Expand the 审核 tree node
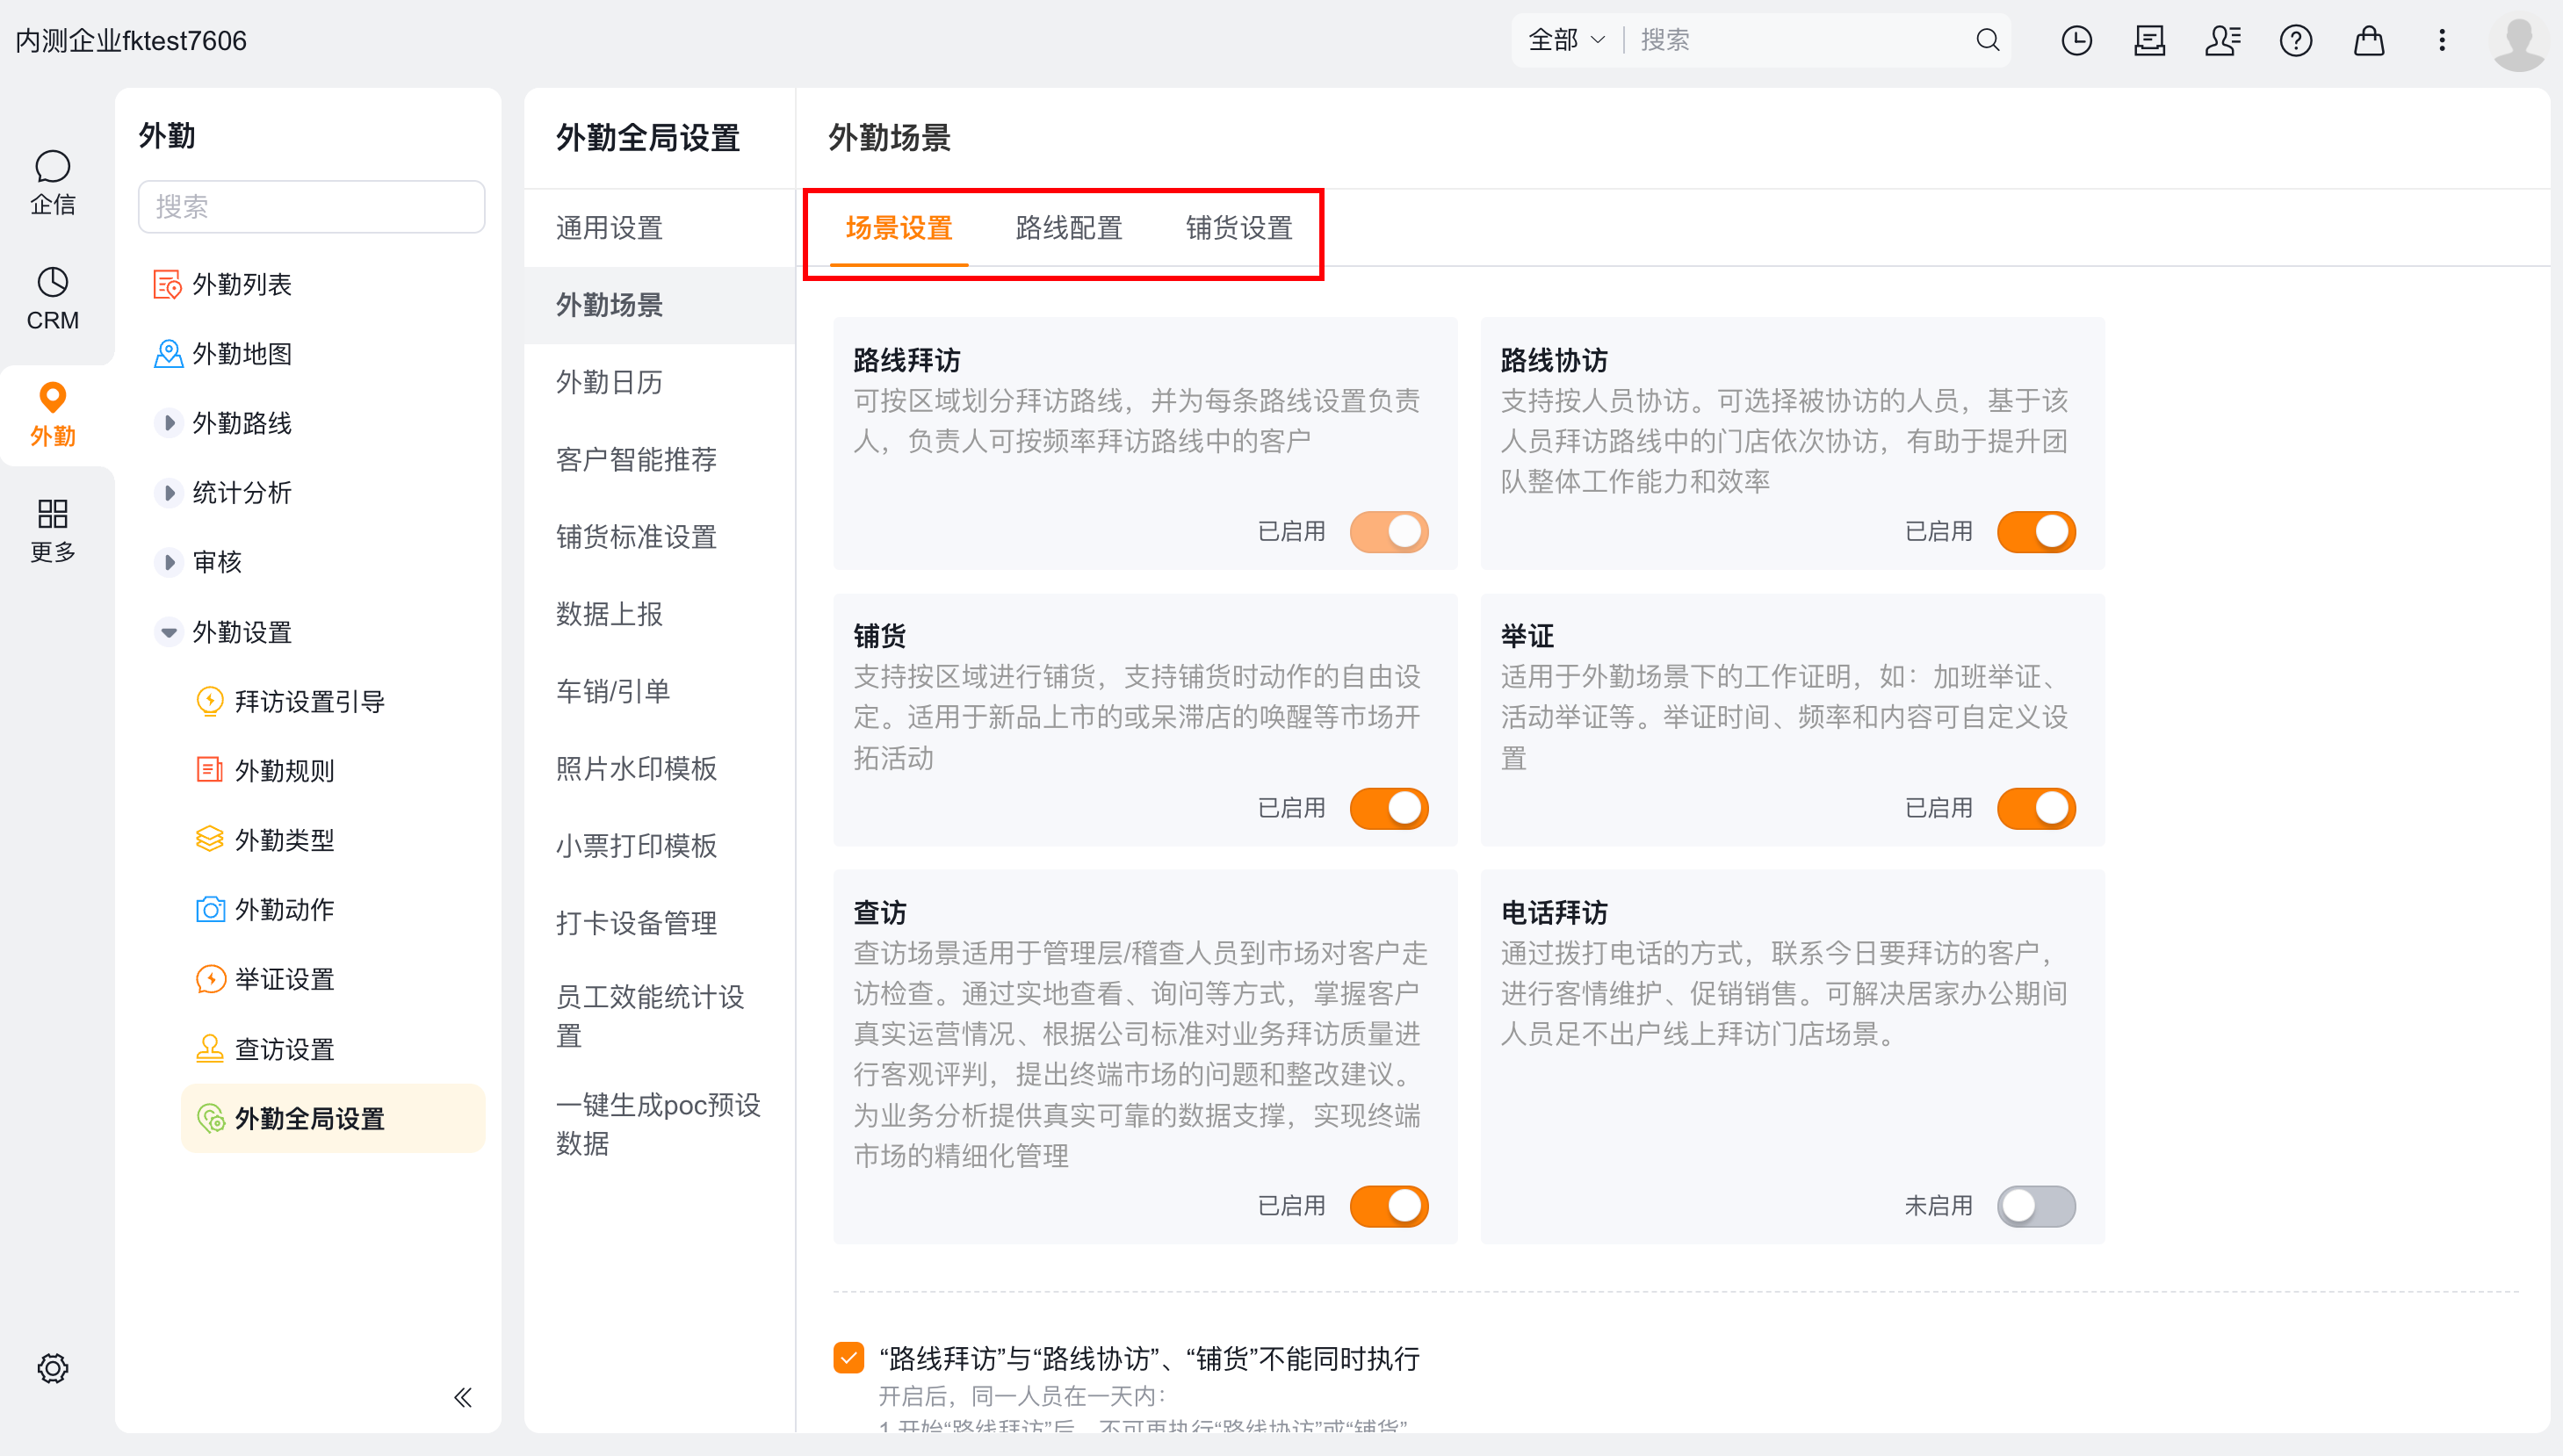Image resolution: width=2563 pixels, height=1456 pixels. pos(168,562)
